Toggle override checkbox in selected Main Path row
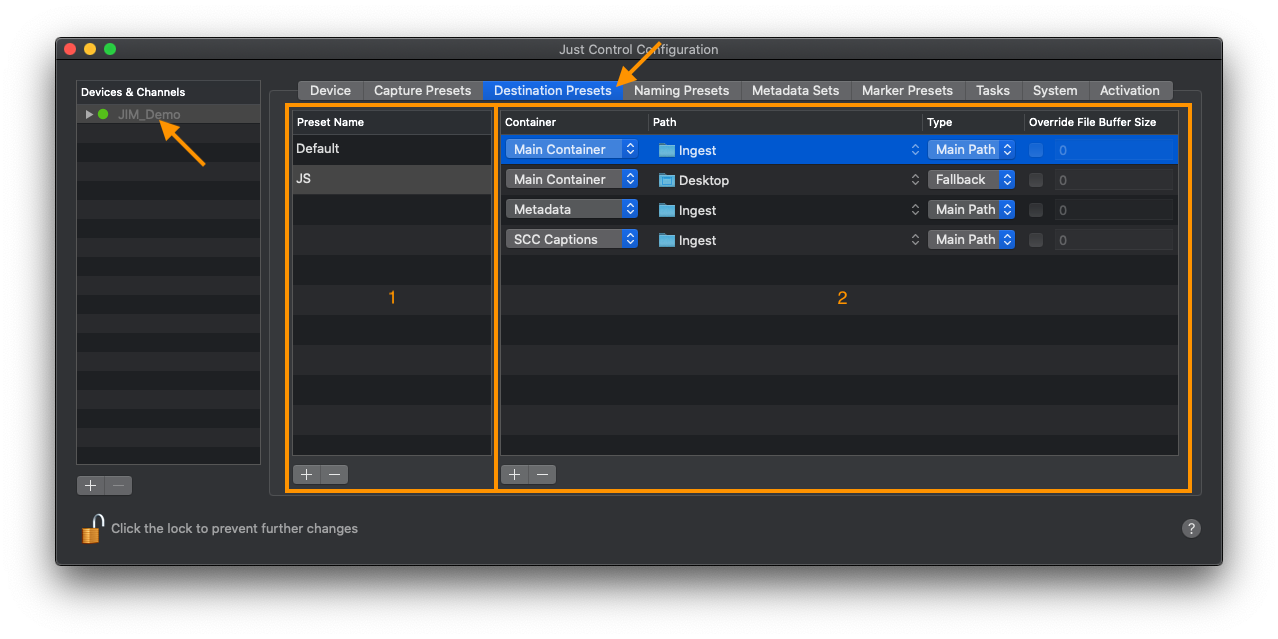Screen dimensions: 1278x639 tap(1036, 150)
